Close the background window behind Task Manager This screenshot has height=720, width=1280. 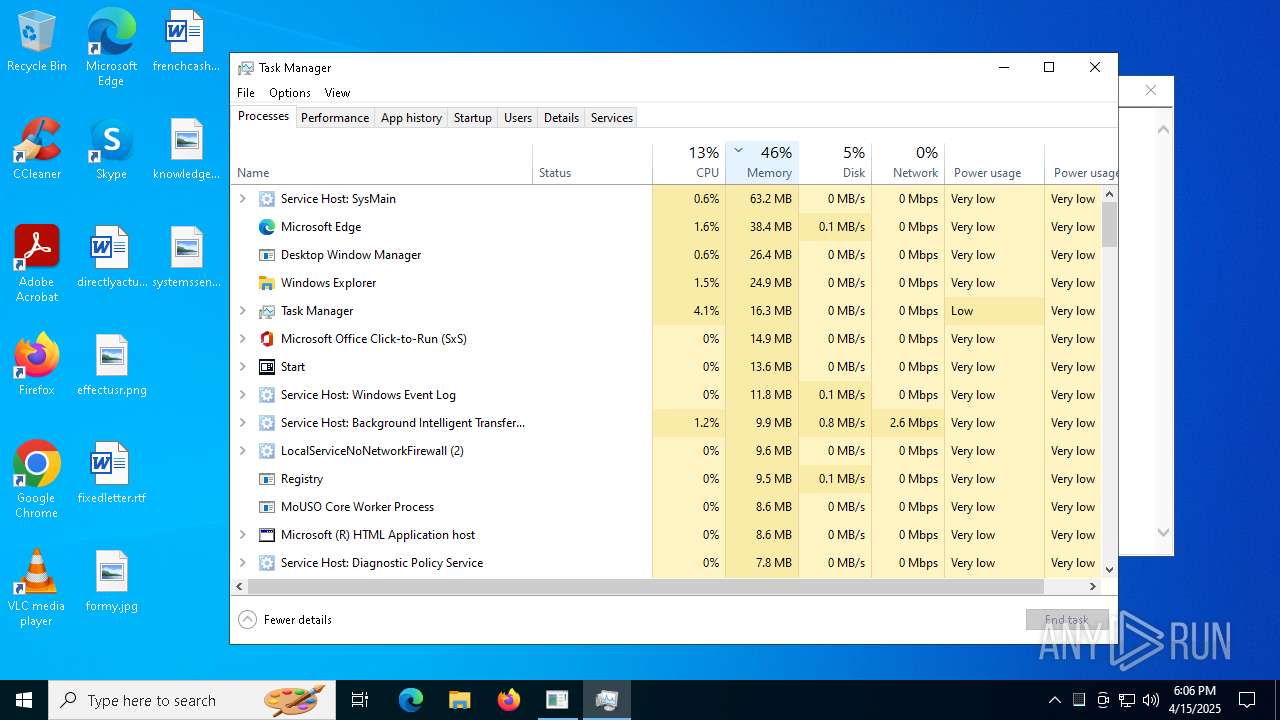(1151, 90)
